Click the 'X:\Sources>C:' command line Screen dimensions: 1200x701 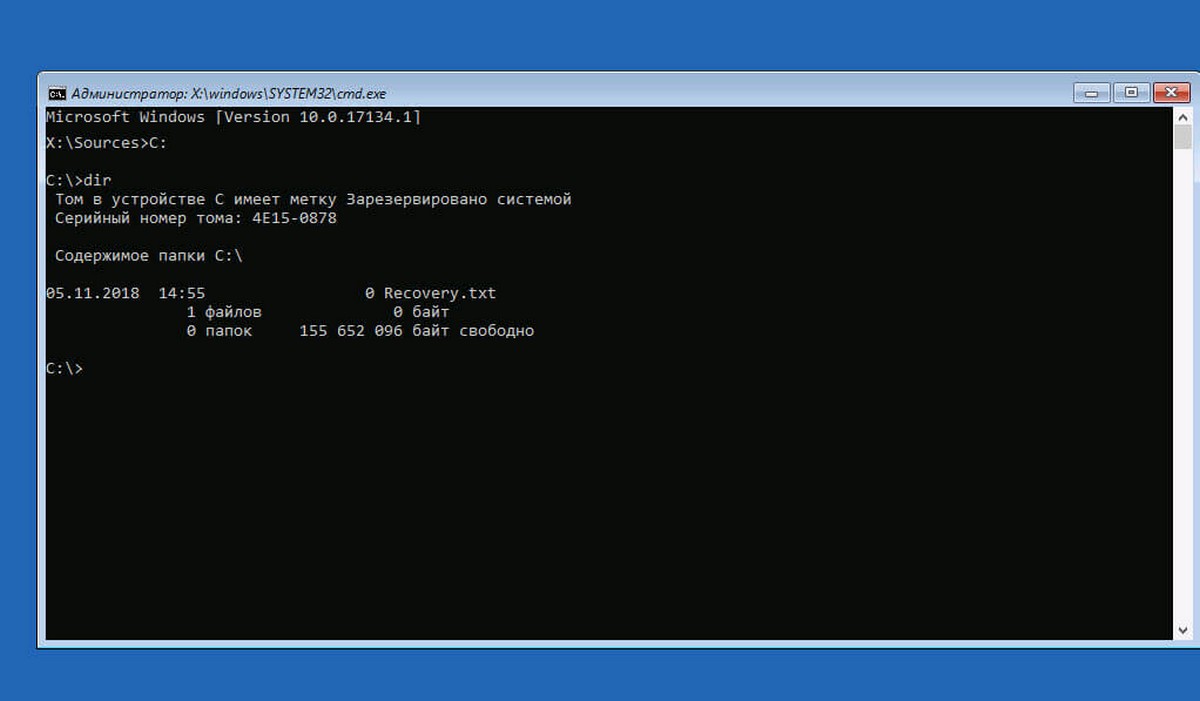107,143
